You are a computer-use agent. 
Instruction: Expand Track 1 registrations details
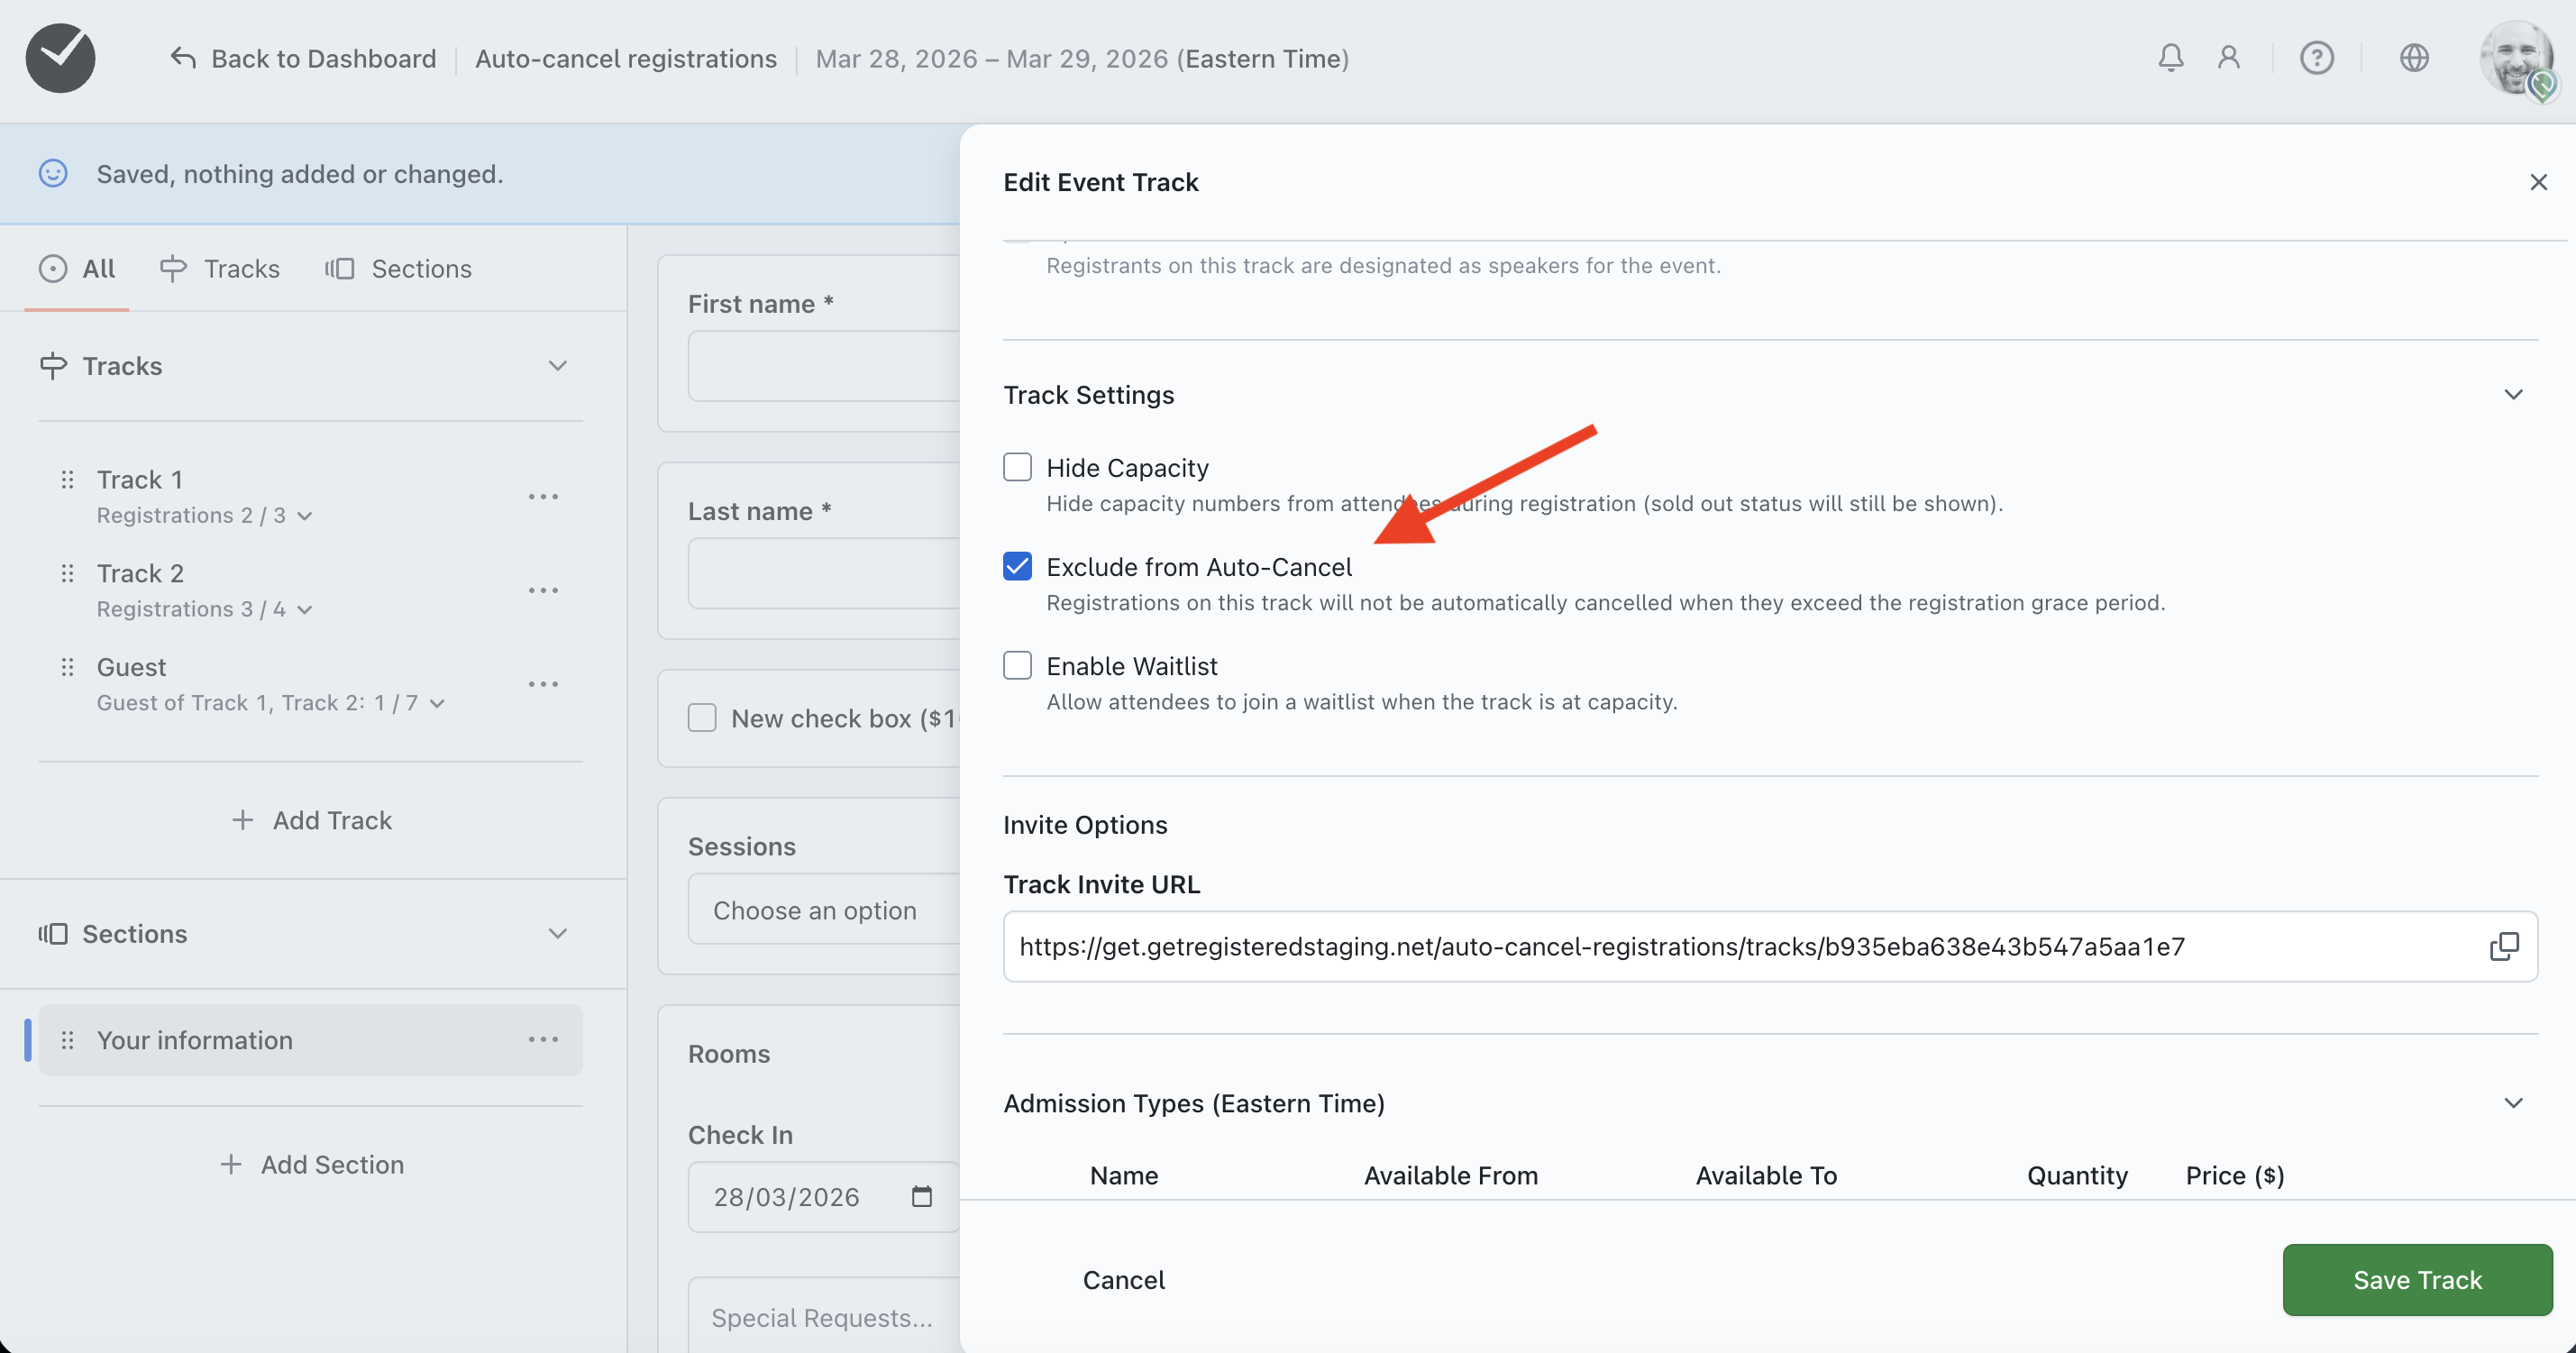click(305, 516)
